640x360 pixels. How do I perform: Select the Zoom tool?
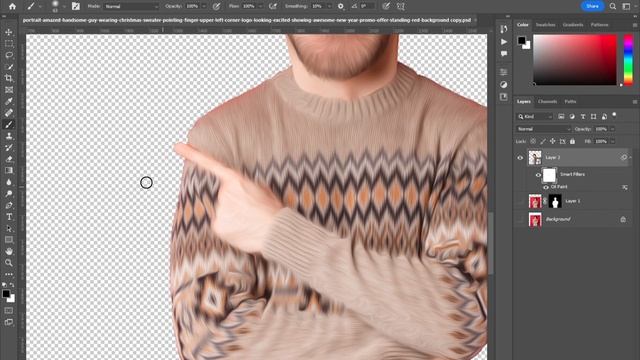pyautogui.click(x=9, y=263)
